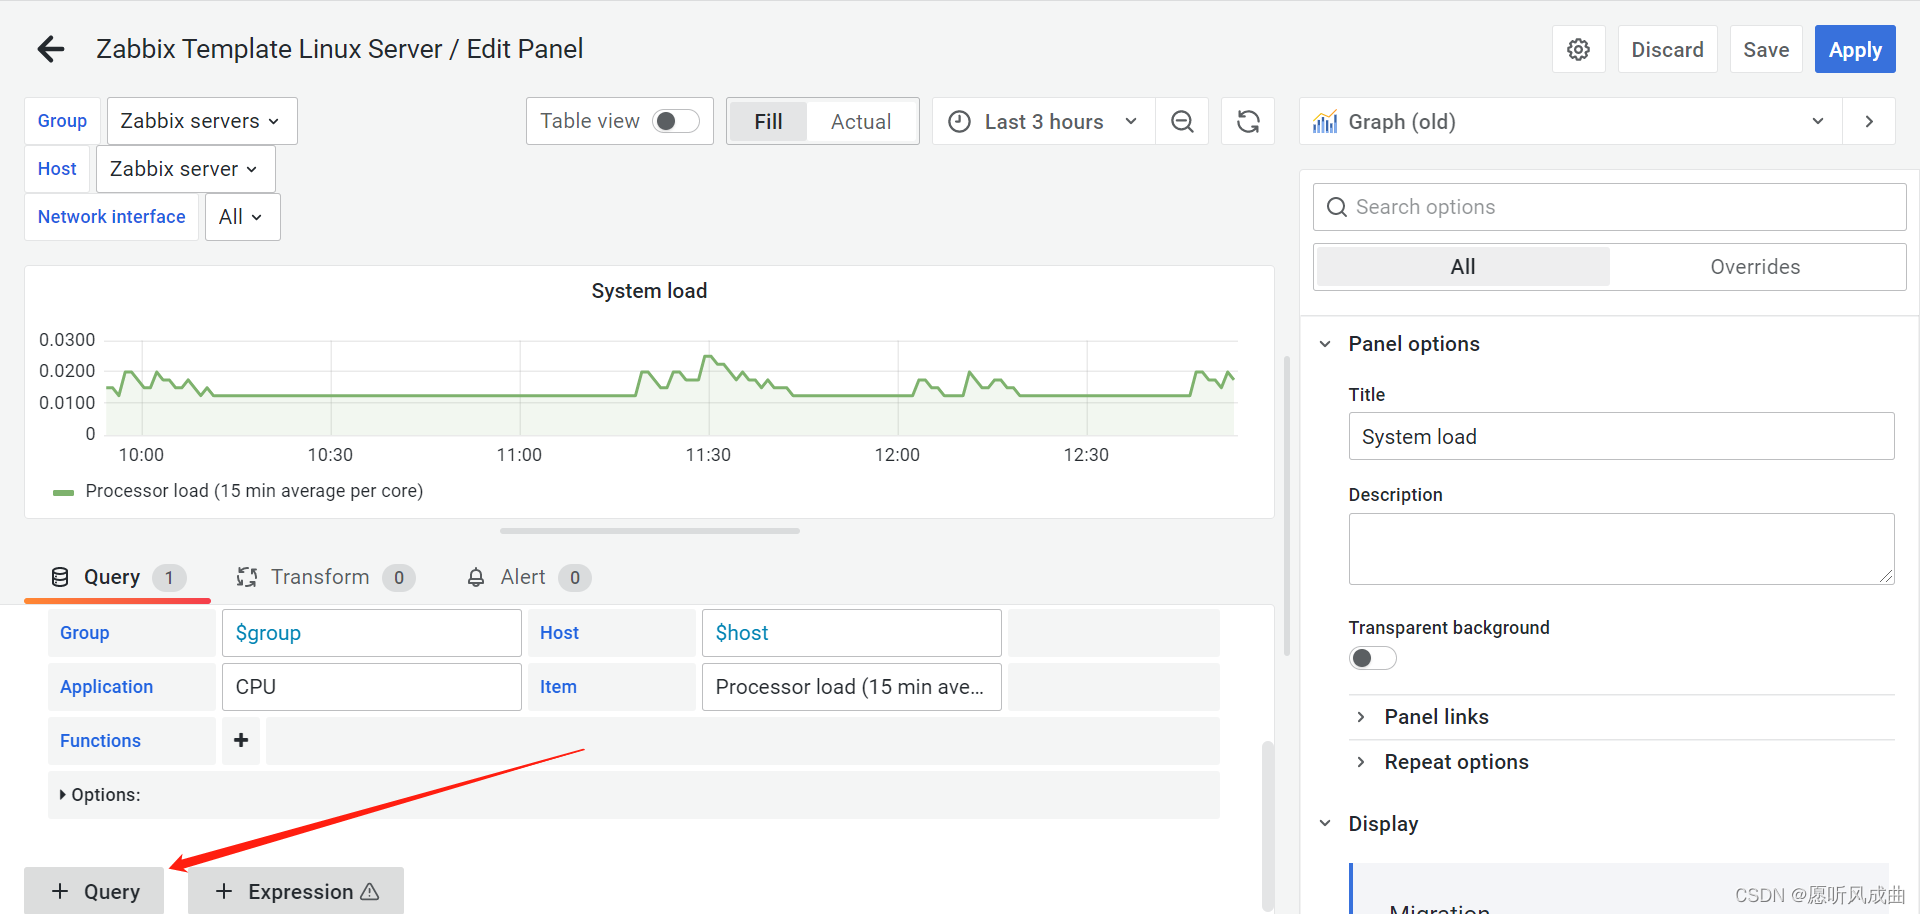
Task: Add a new Query button
Action: (x=94, y=890)
